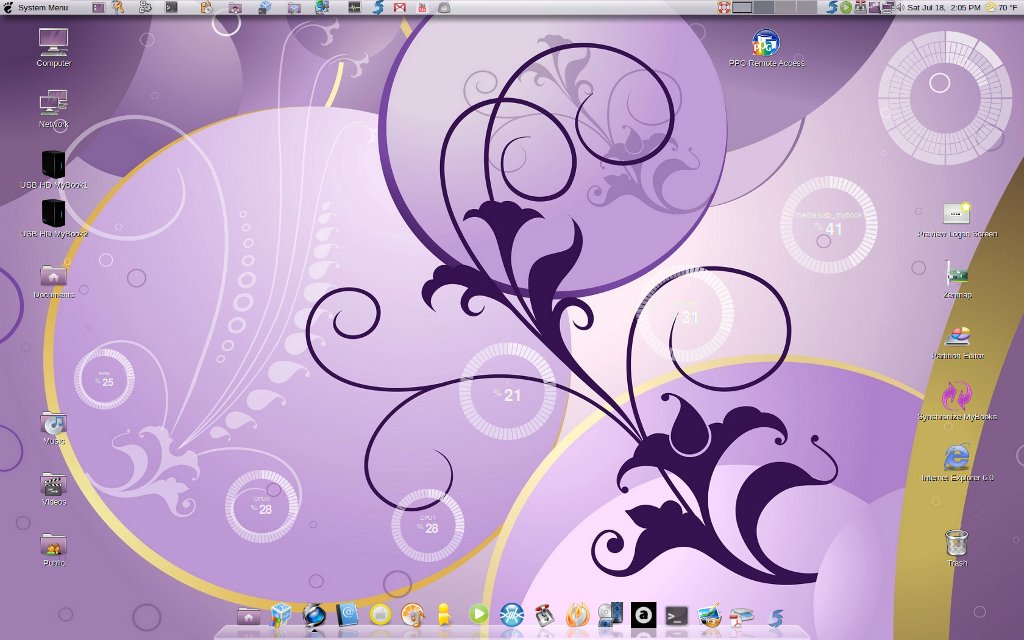
Task: Launch terminal from the top panel
Action: (x=171, y=7)
